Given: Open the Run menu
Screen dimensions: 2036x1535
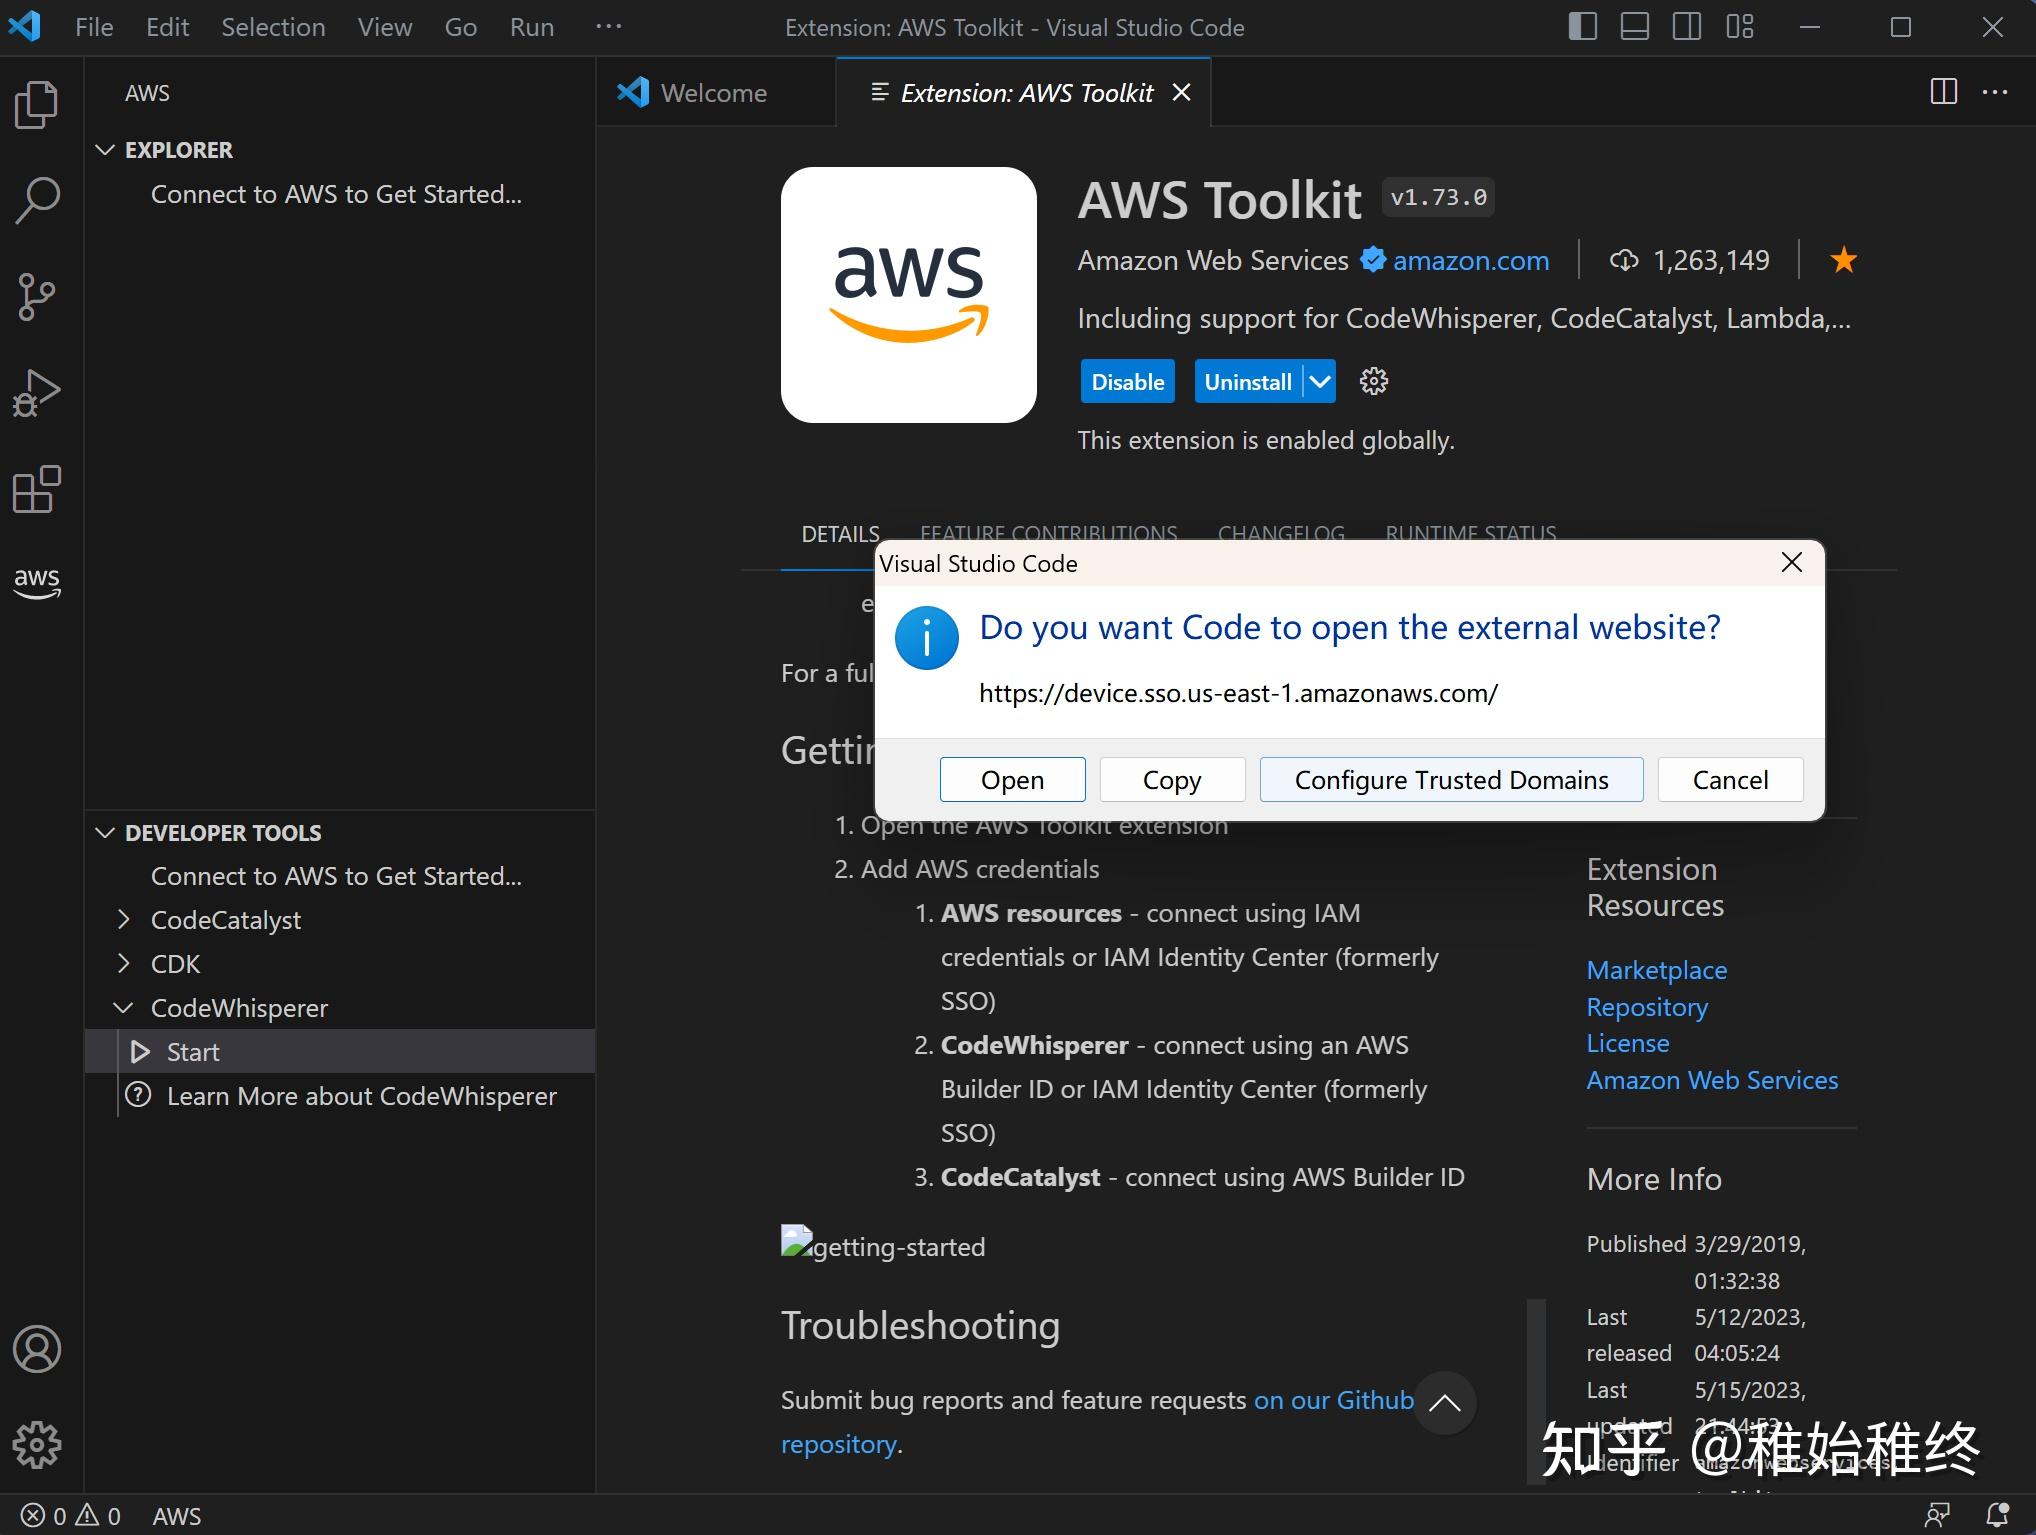Looking at the screenshot, I should click(x=531, y=27).
